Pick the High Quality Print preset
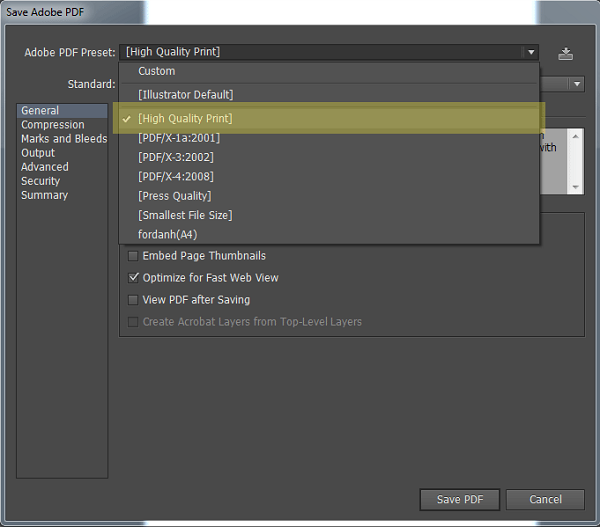The height and width of the screenshot is (527, 600). point(186,119)
